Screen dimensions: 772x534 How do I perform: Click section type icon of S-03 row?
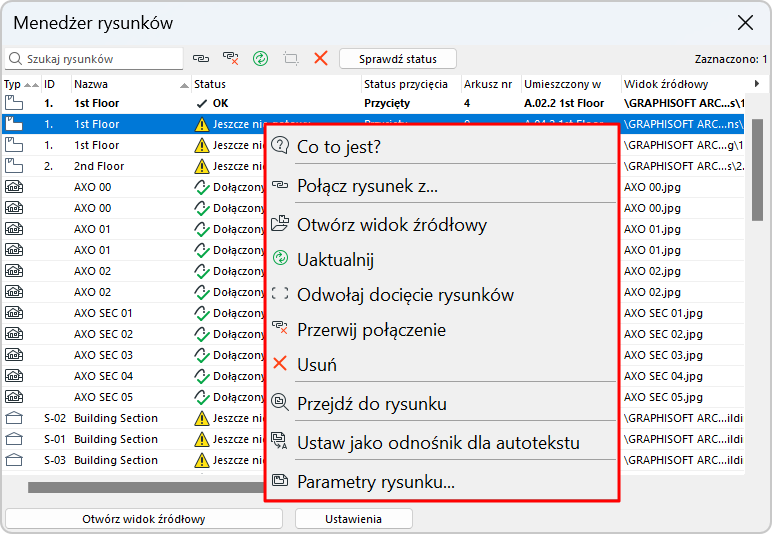14,460
